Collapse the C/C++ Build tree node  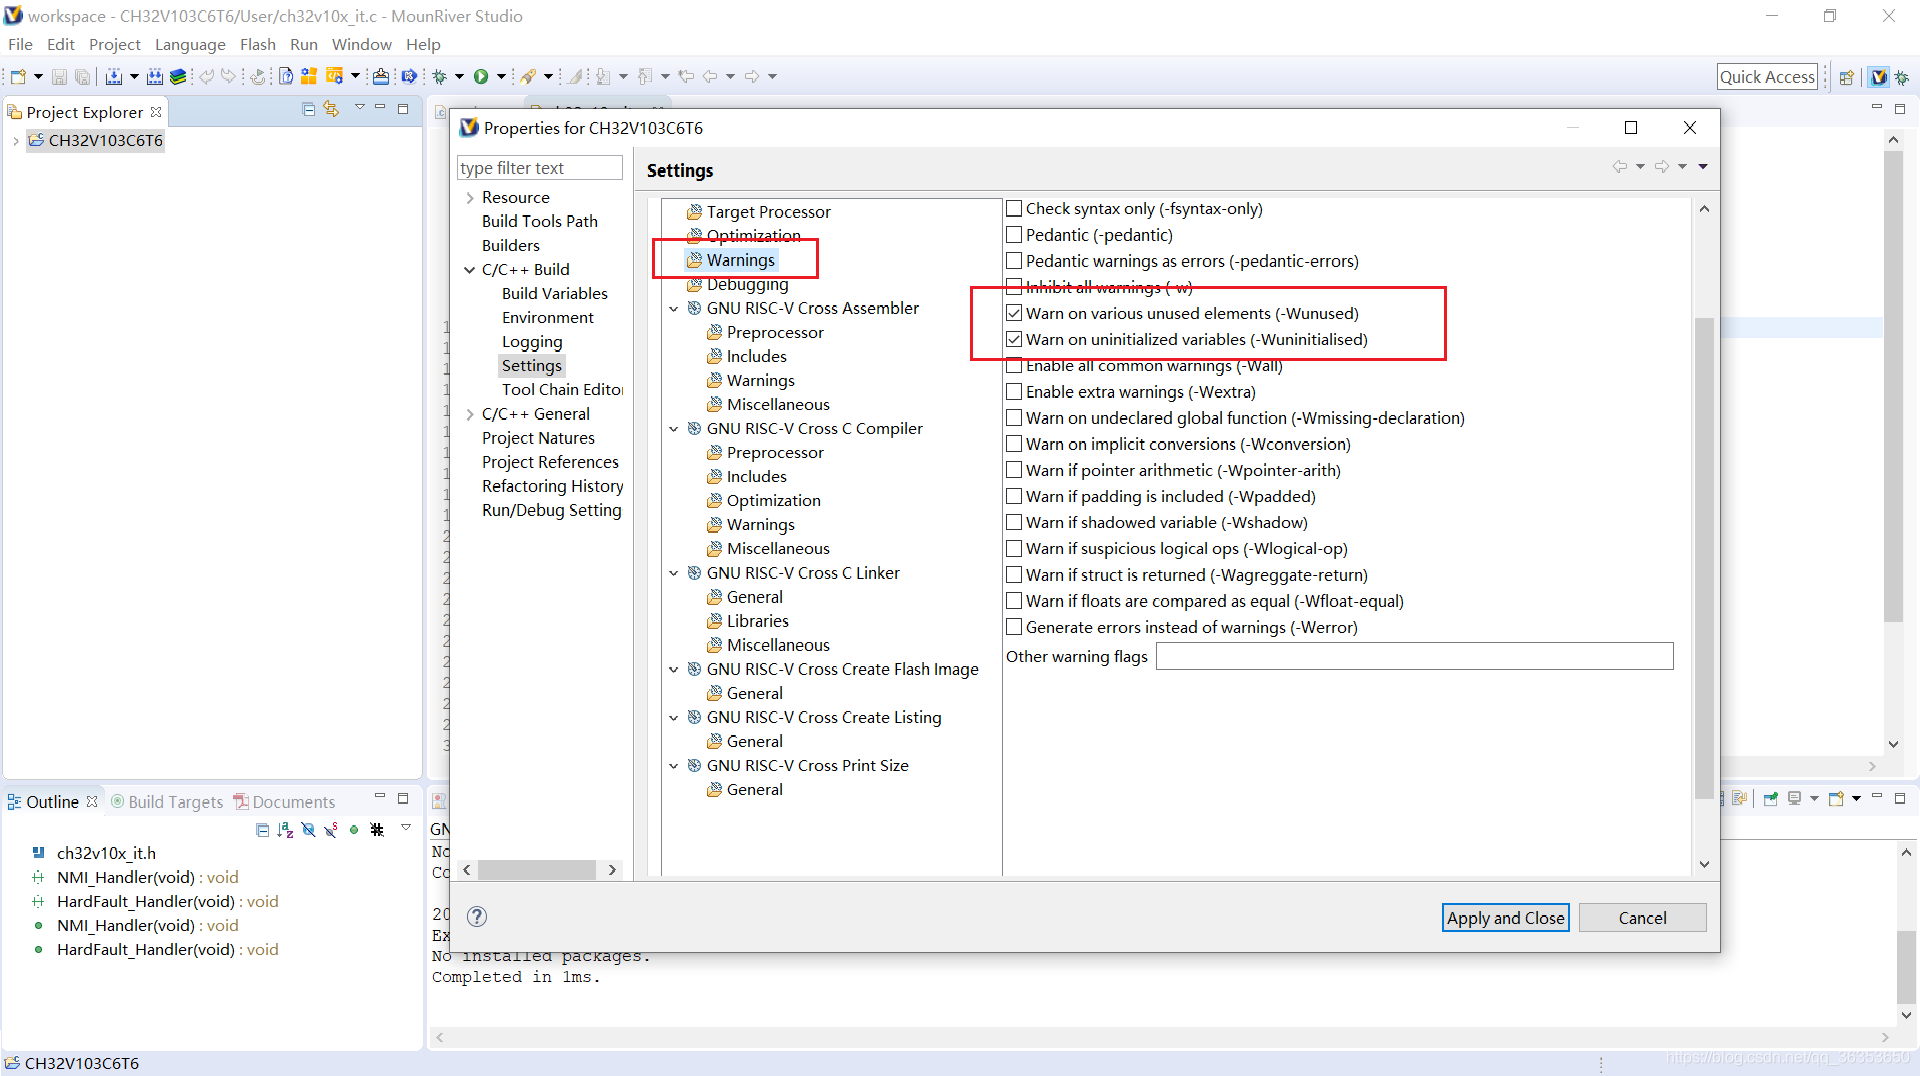pyautogui.click(x=470, y=270)
